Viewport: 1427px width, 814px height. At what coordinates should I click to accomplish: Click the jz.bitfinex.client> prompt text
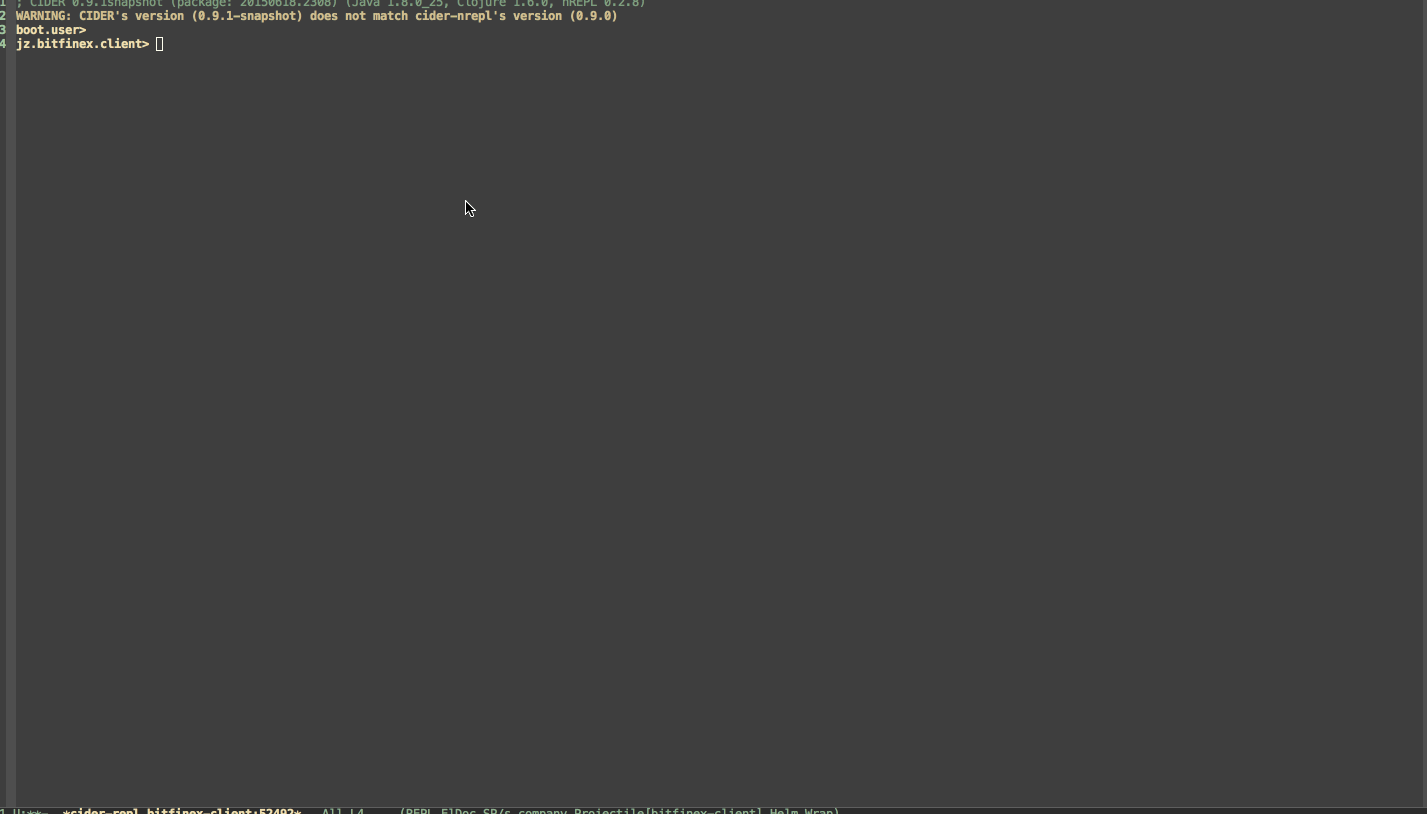pos(82,44)
